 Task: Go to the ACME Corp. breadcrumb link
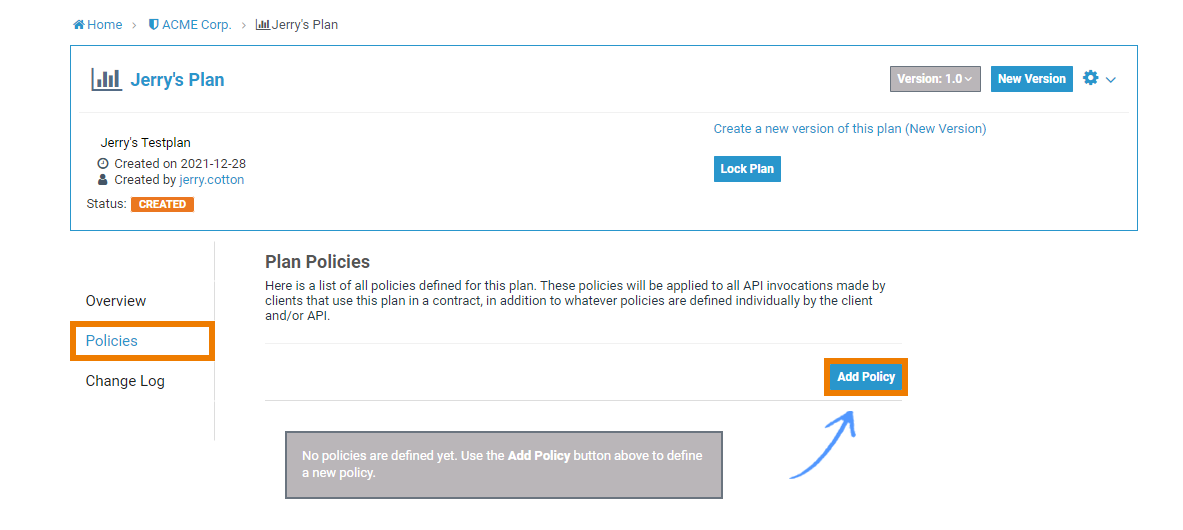pos(196,25)
